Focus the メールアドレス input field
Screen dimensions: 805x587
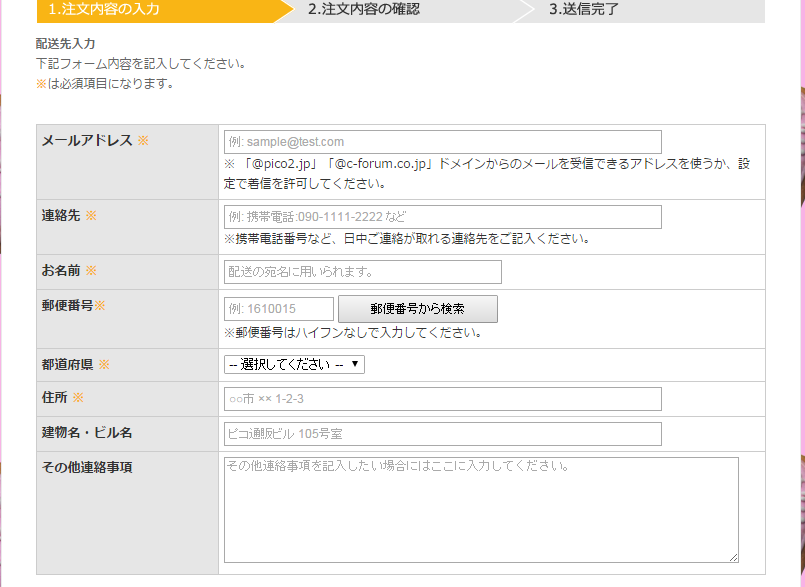442,142
